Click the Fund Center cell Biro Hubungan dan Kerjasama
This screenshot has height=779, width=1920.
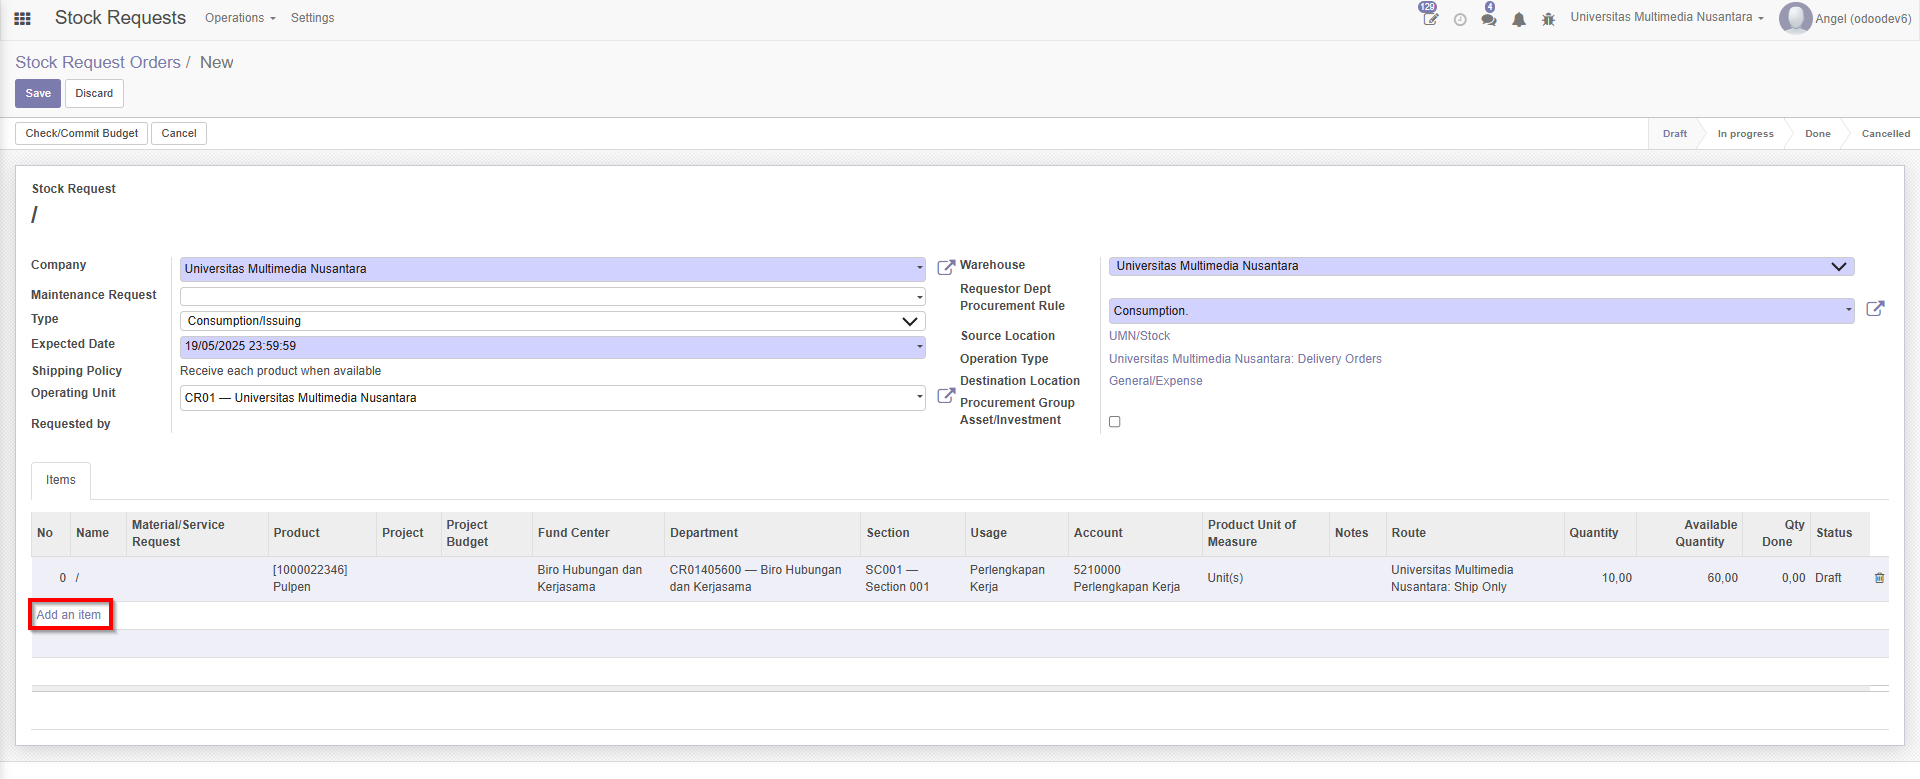(597, 578)
